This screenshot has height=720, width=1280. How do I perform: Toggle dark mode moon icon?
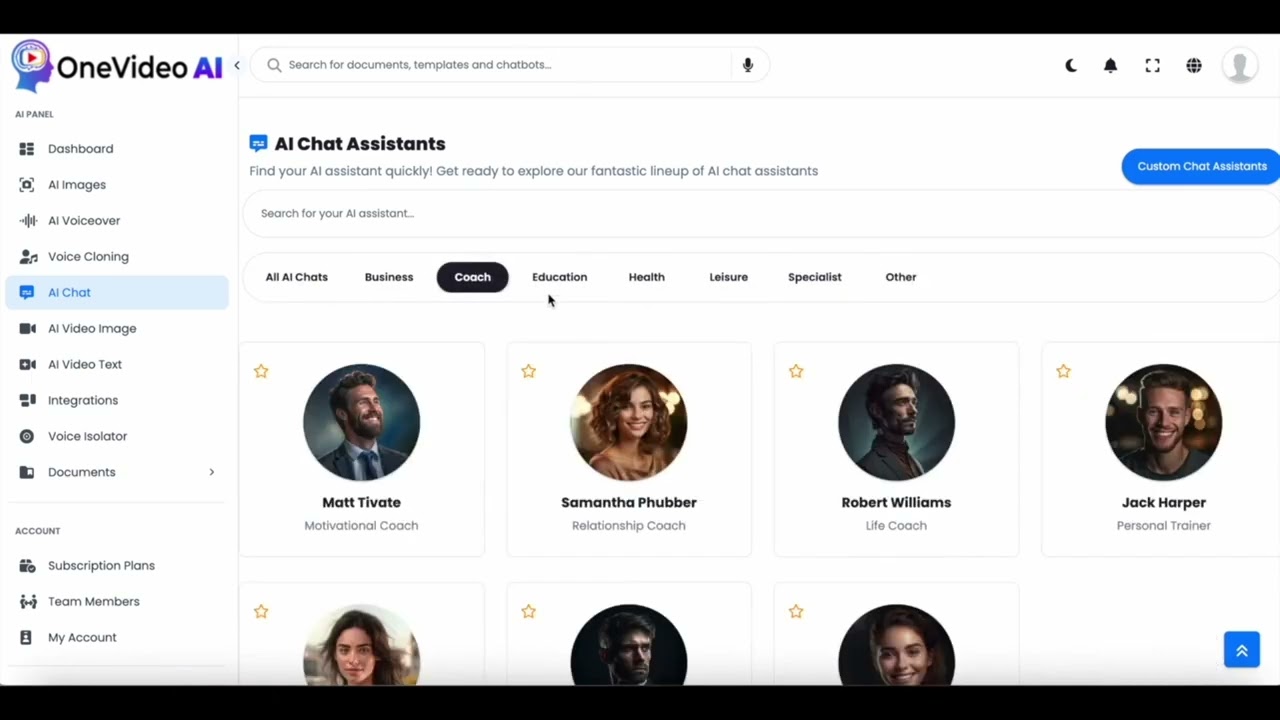[x=1071, y=65]
